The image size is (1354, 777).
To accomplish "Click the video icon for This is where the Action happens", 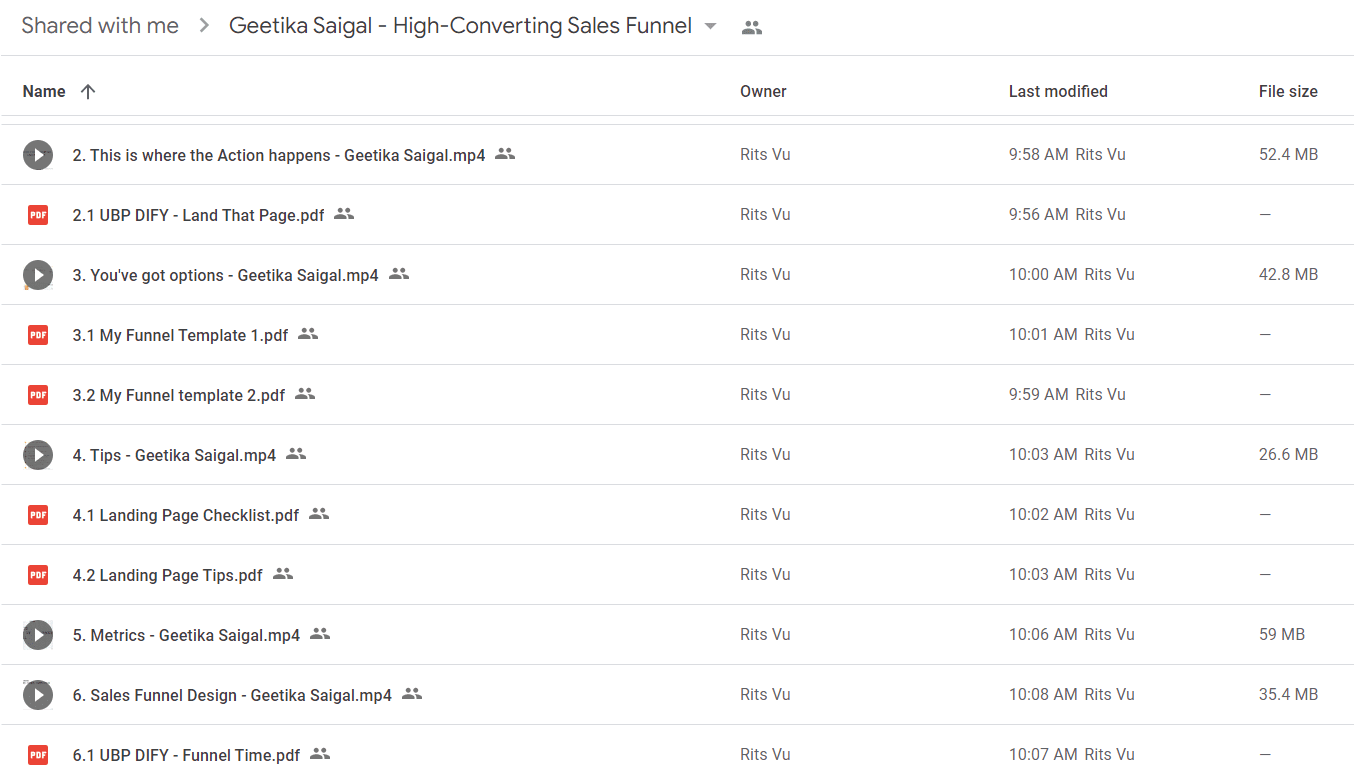I will tap(38, 154).
